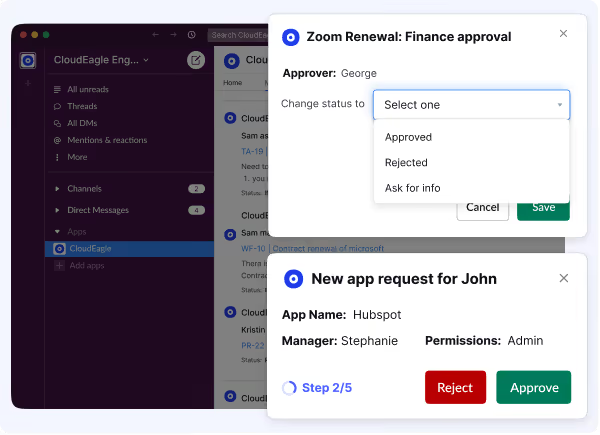Click Save in Zoom Renewal dialog
Image resolution: width=600 pixels, height=435 pixels.
[543, 209]
